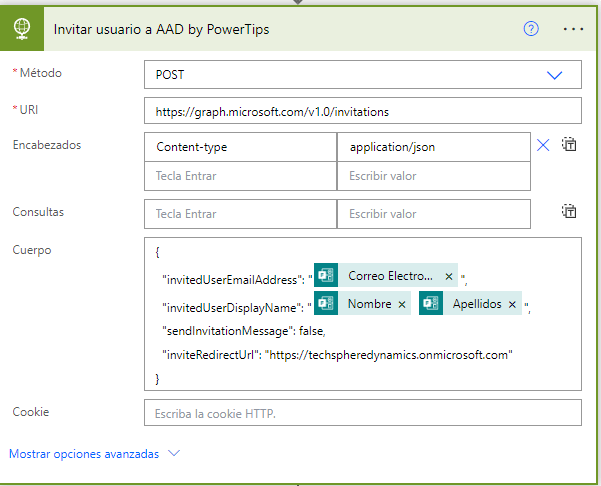
Task: Open the help question mark icon
Action: [531, 28]
